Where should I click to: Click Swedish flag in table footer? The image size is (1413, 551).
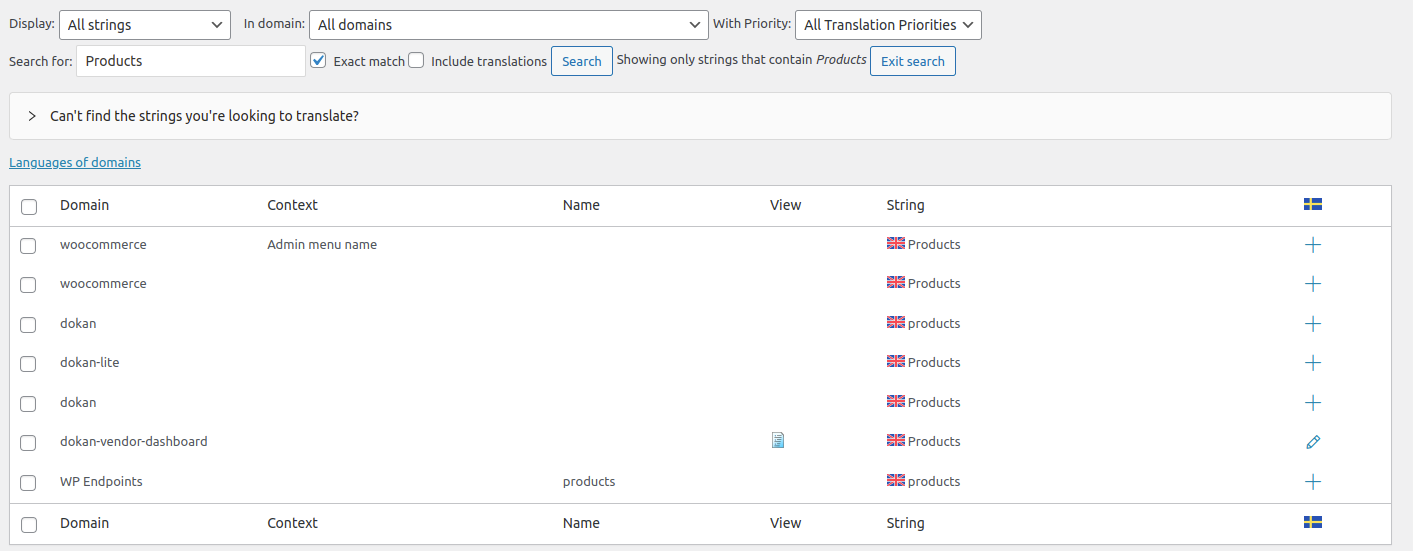coord(1313,522)
